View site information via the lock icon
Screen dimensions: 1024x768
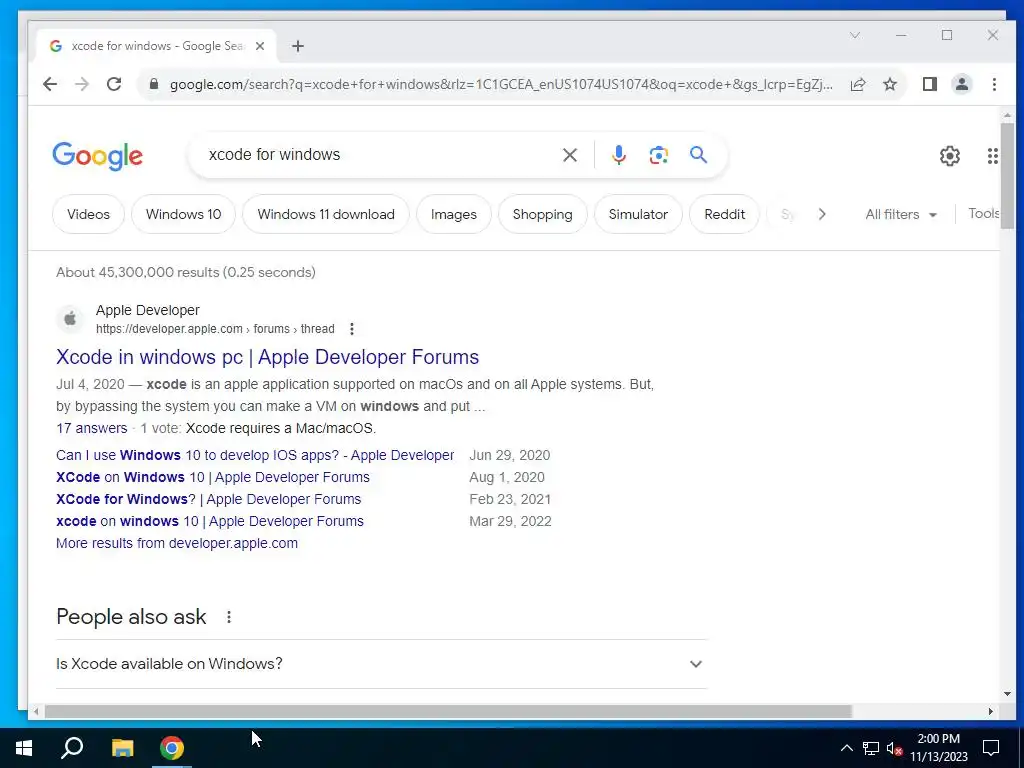click(154, 84)
